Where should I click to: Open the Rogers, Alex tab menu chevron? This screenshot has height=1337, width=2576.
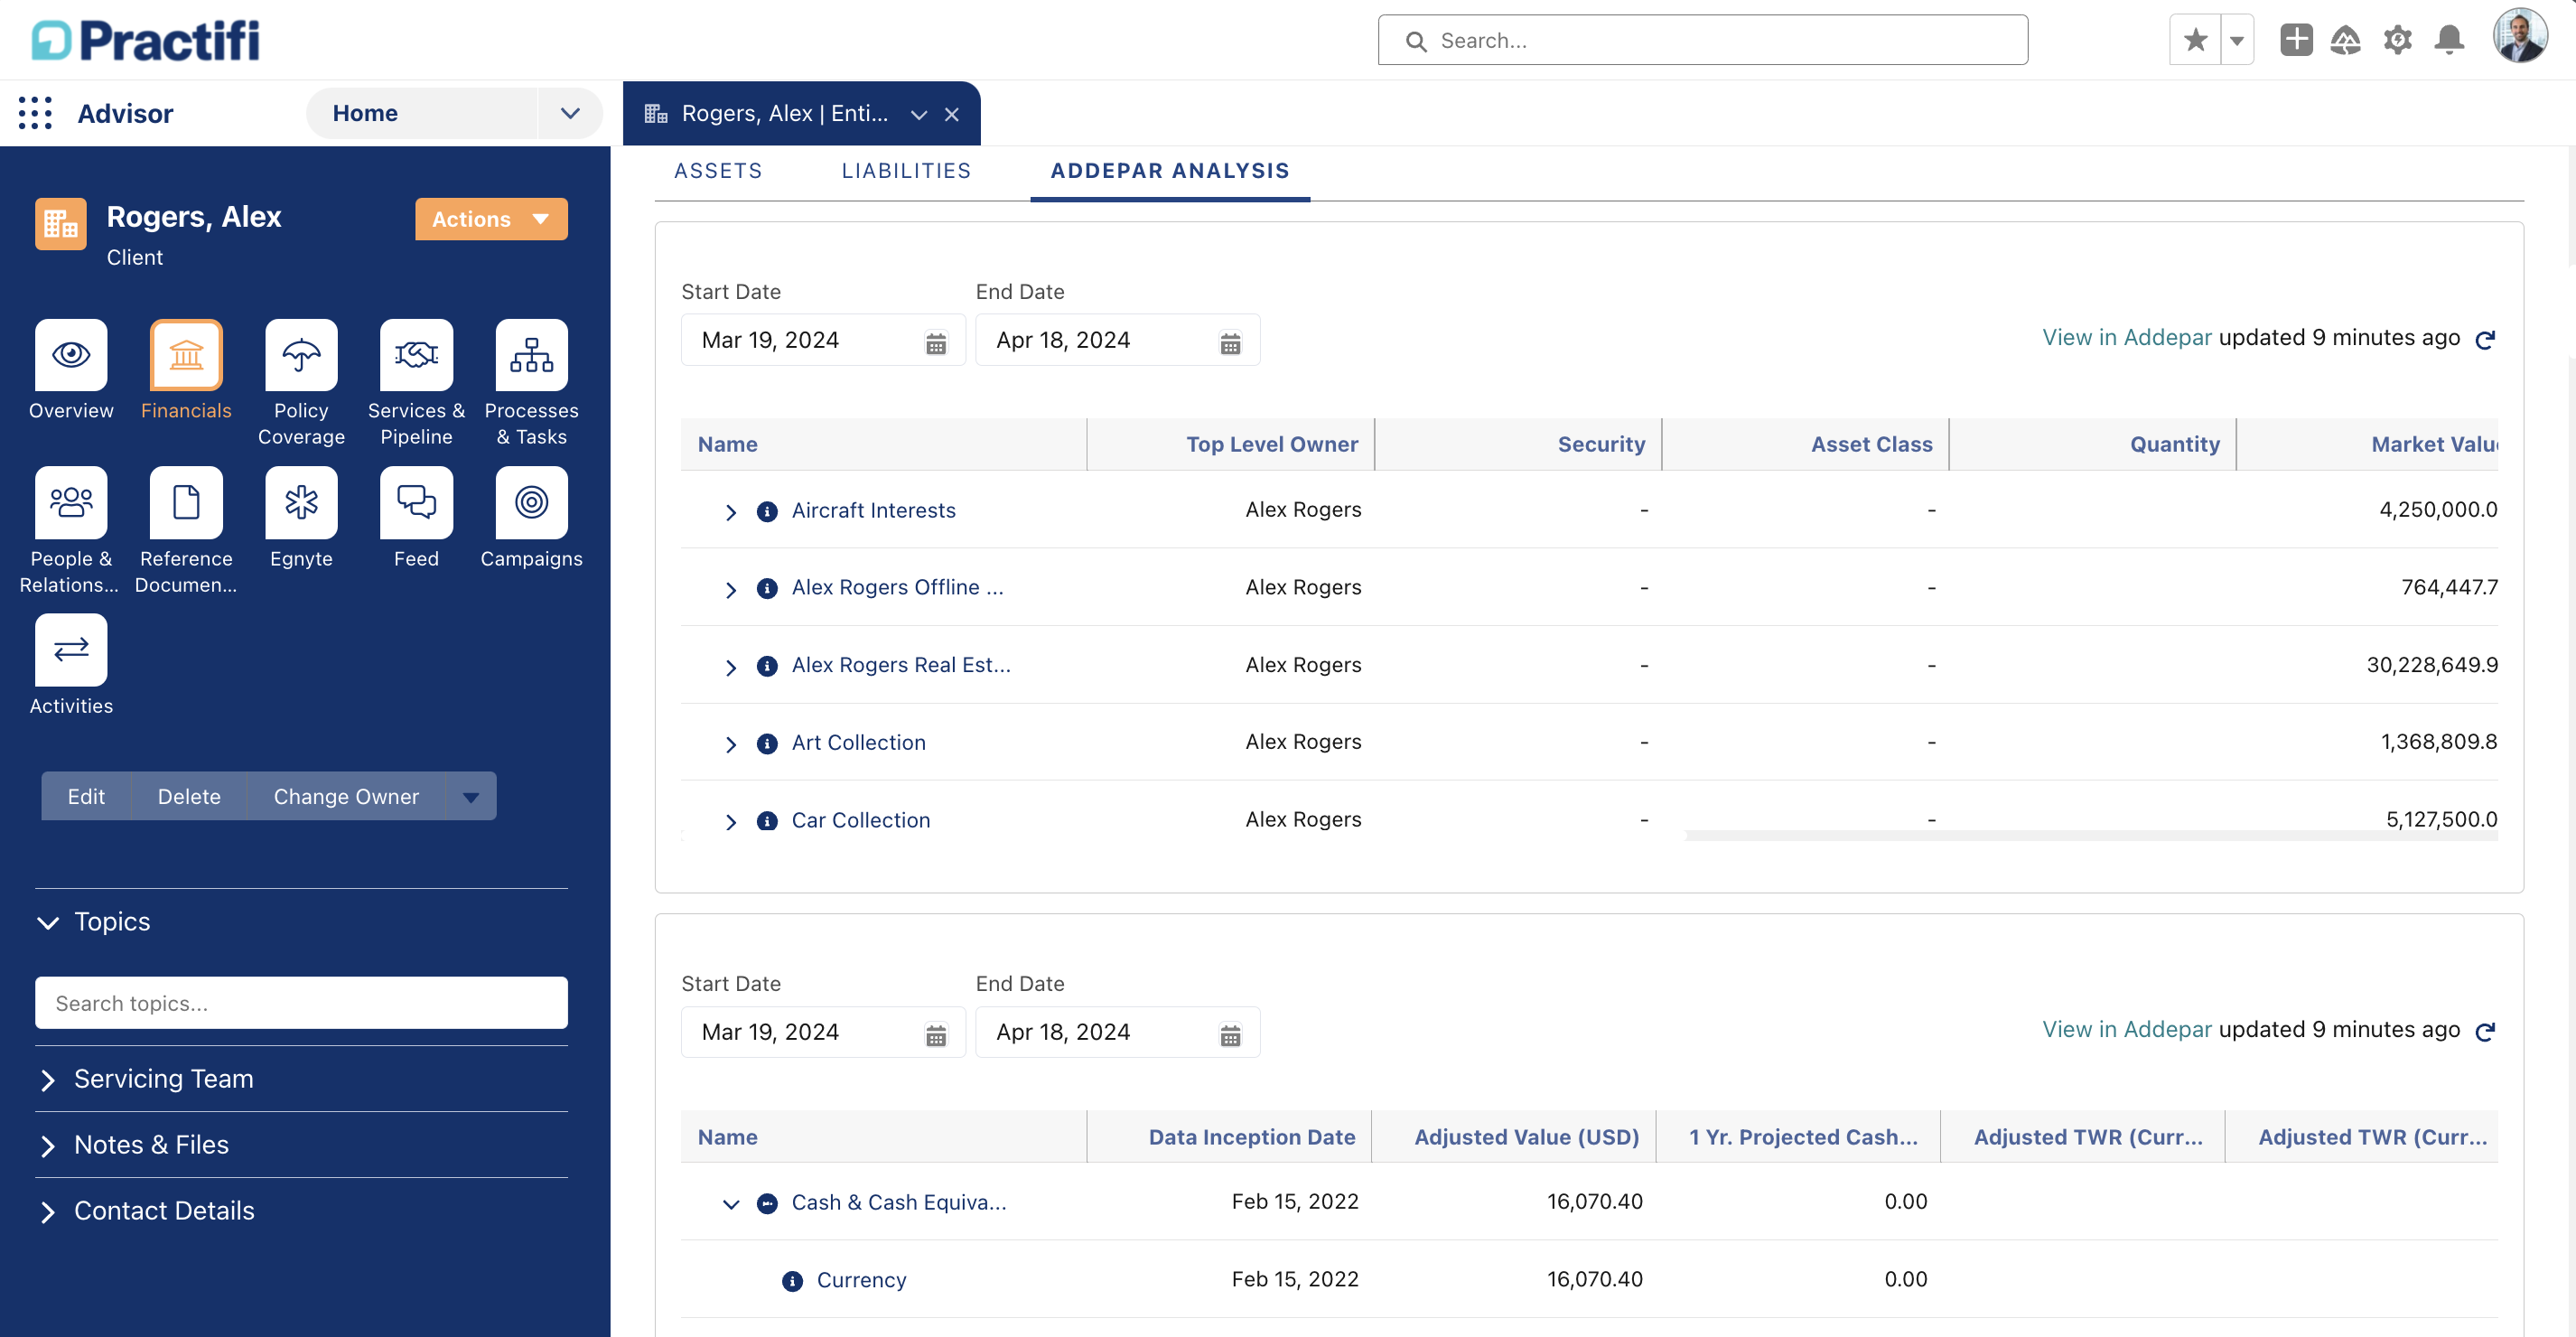[x=919, y=114]
